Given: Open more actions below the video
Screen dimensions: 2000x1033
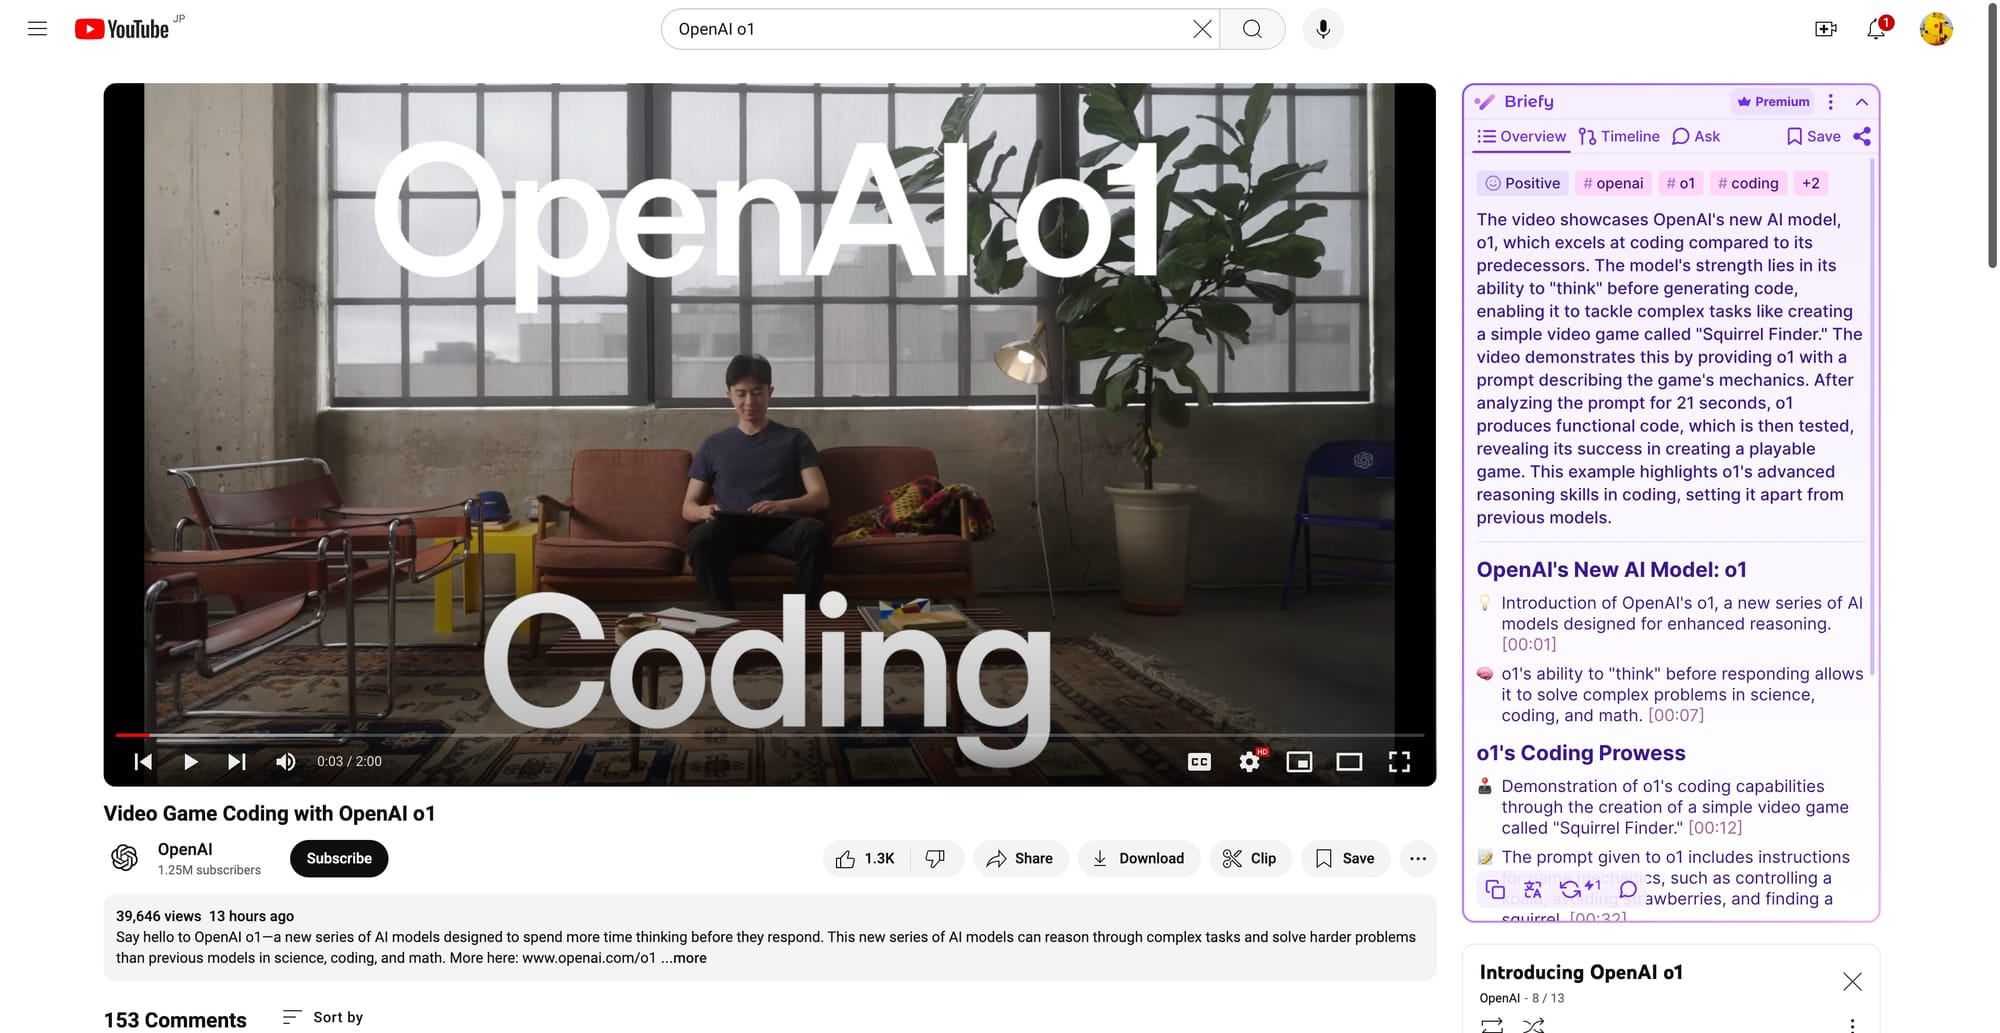Looking at the screenshot, I should [x=1418, y=858].
